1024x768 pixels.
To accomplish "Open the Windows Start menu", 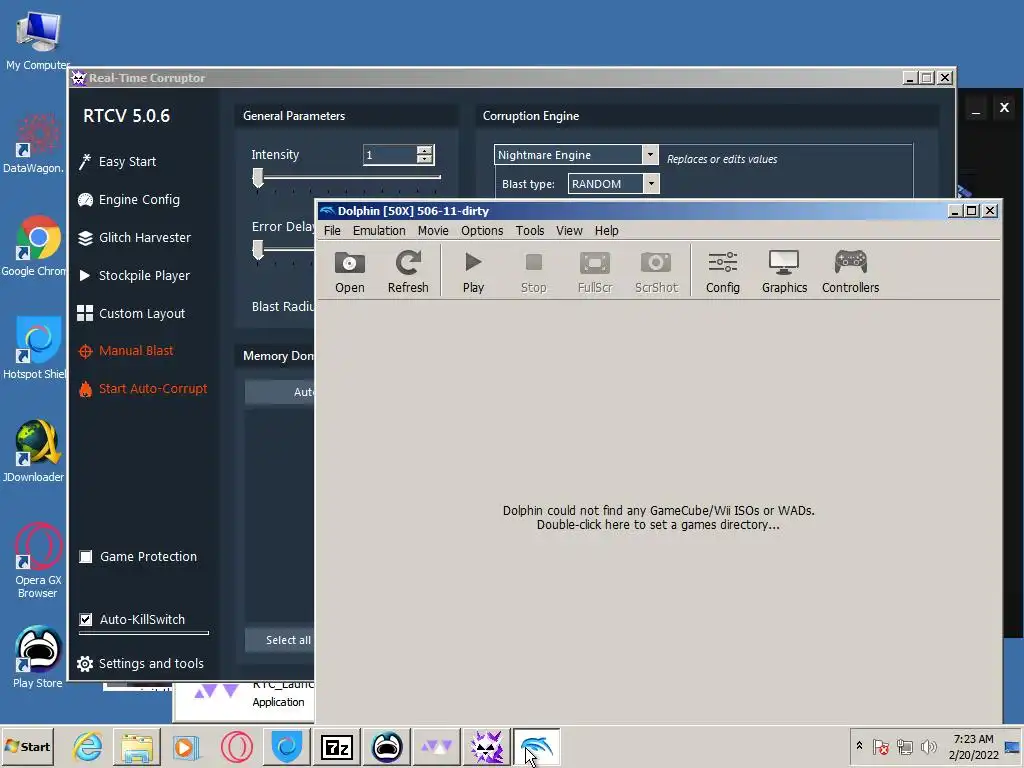I will tap(27, 746).
